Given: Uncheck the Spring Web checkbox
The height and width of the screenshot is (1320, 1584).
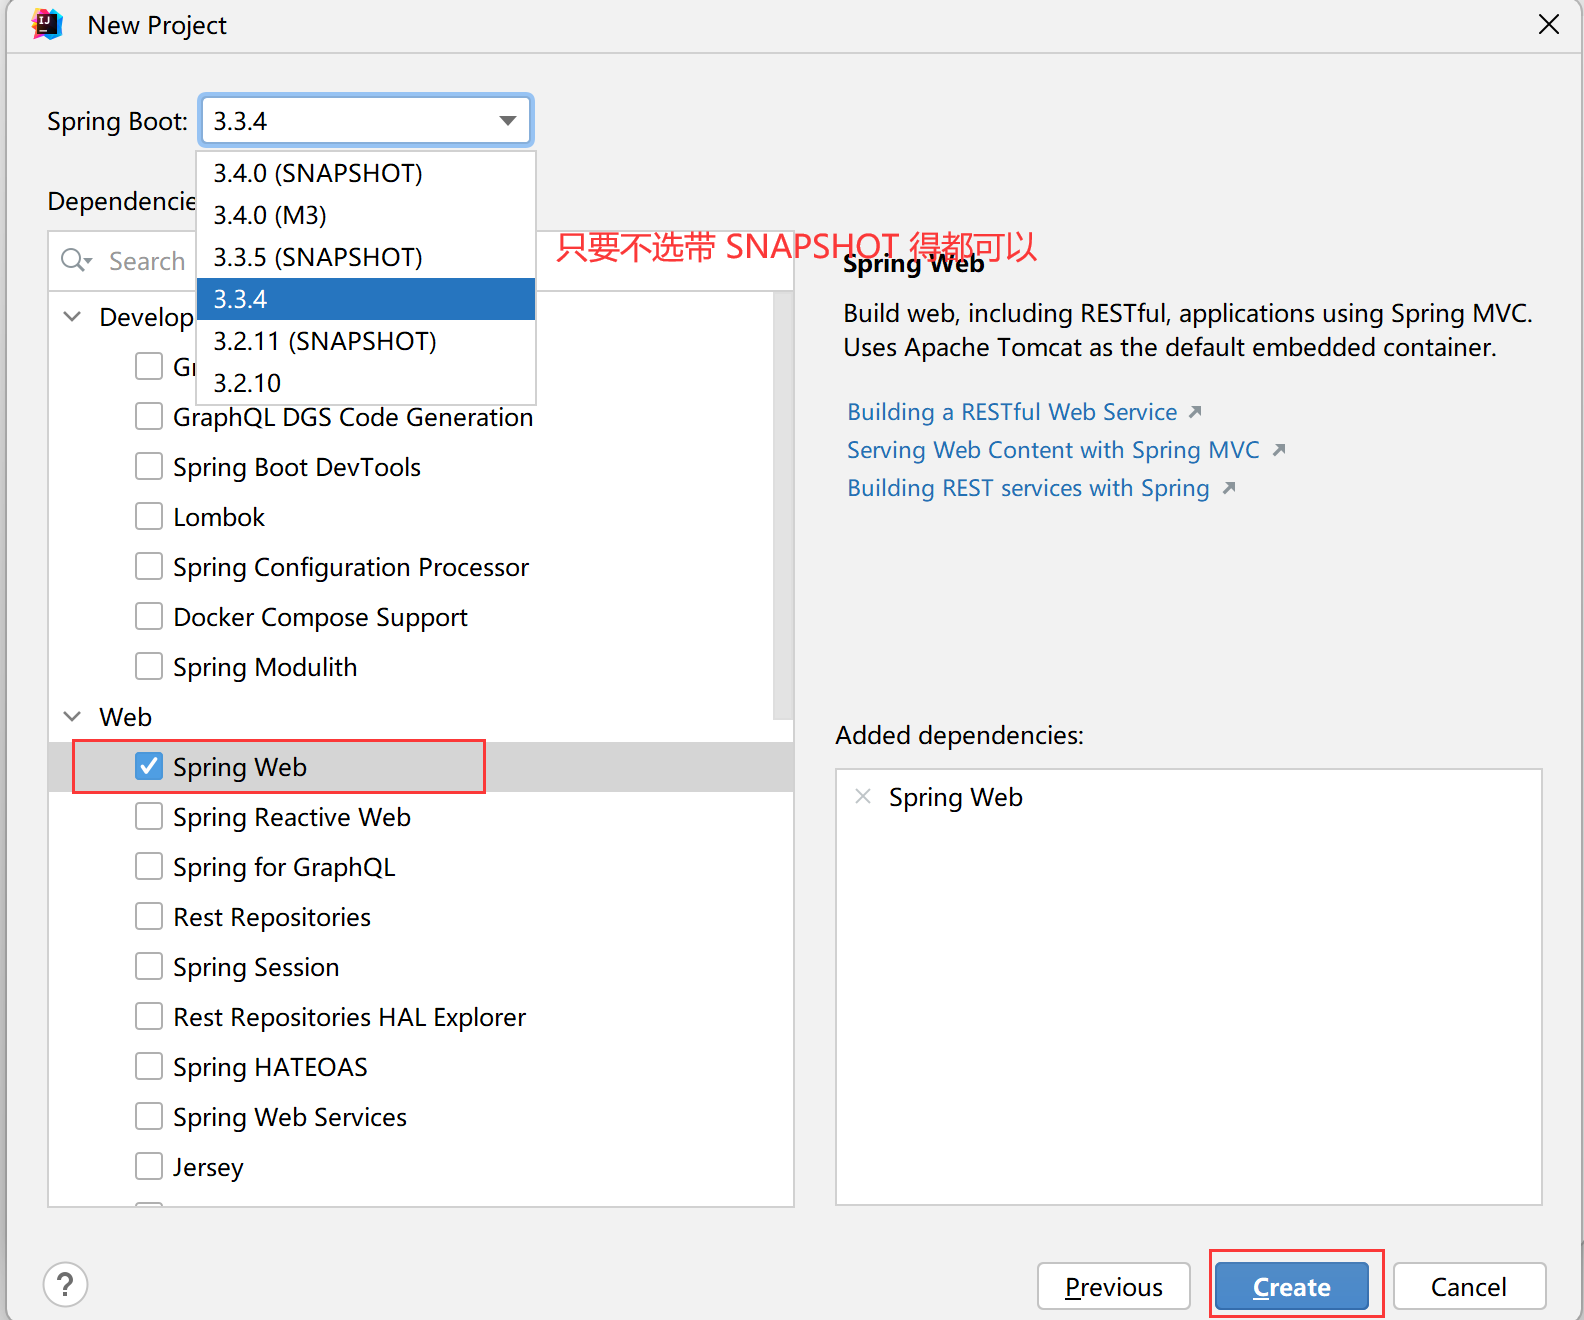Looking at the screenshot, I should pyautogui.click(x=149, y=766).
